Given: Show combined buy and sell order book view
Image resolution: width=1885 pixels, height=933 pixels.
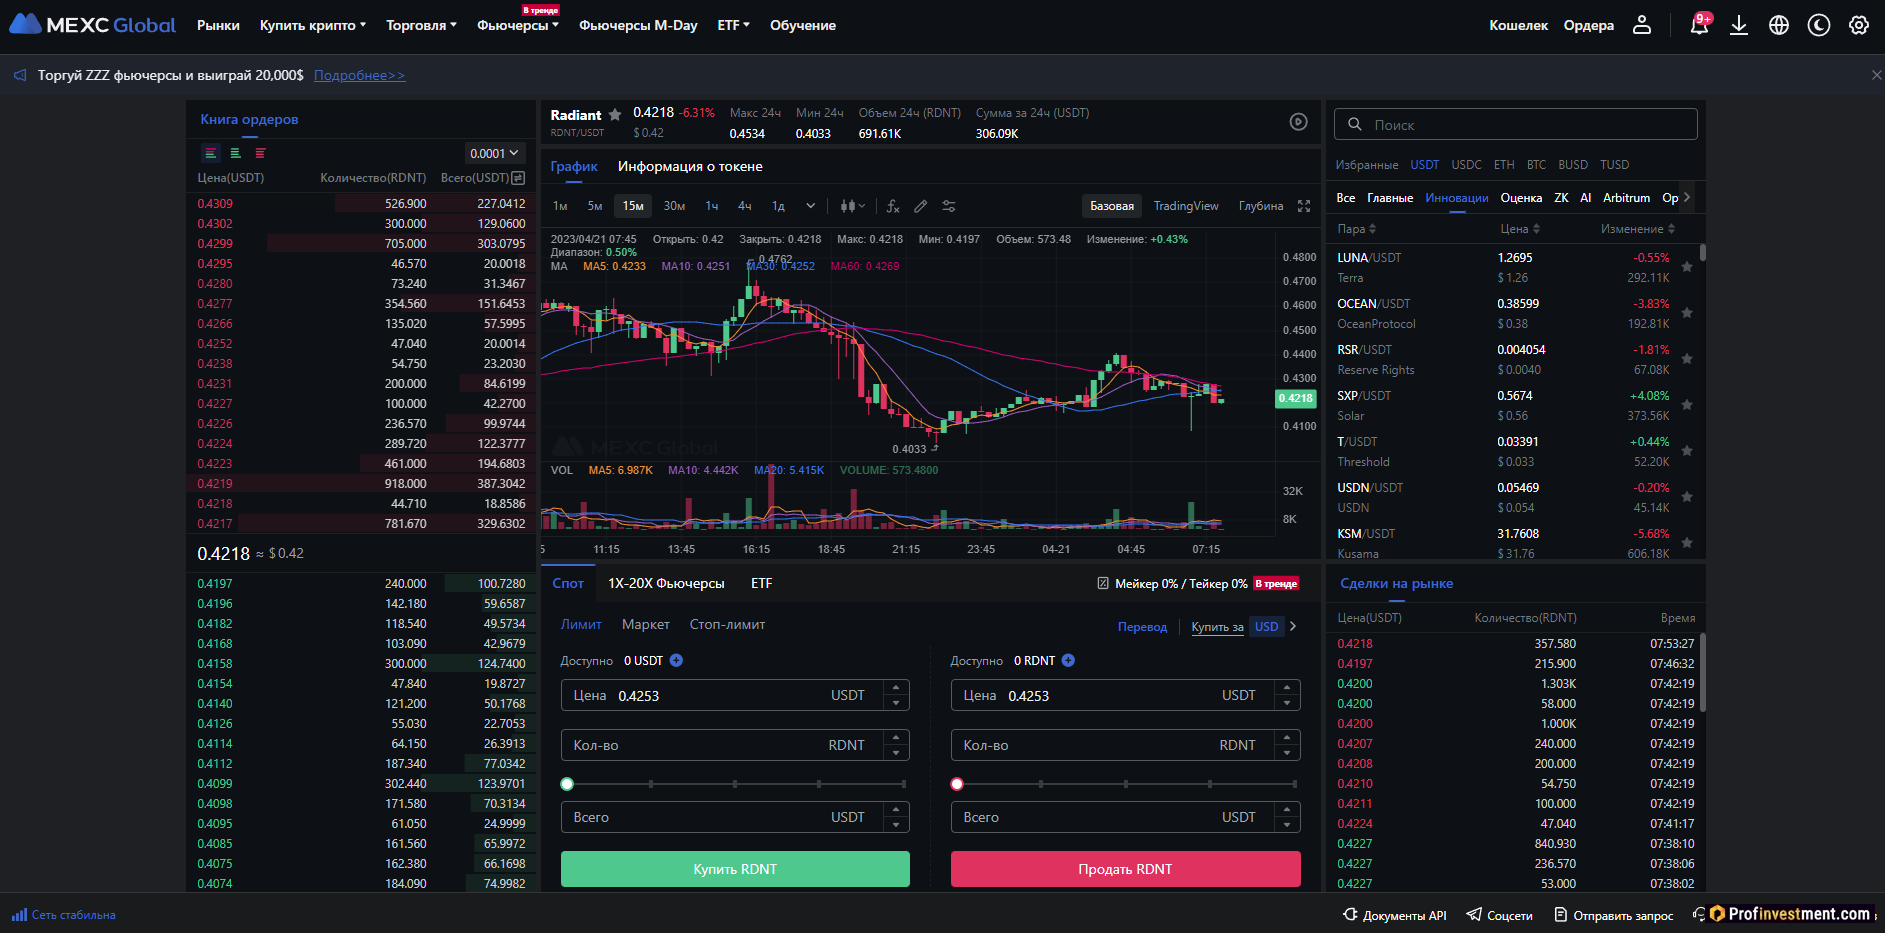Looking at the screenshot, I should (211, 153).
